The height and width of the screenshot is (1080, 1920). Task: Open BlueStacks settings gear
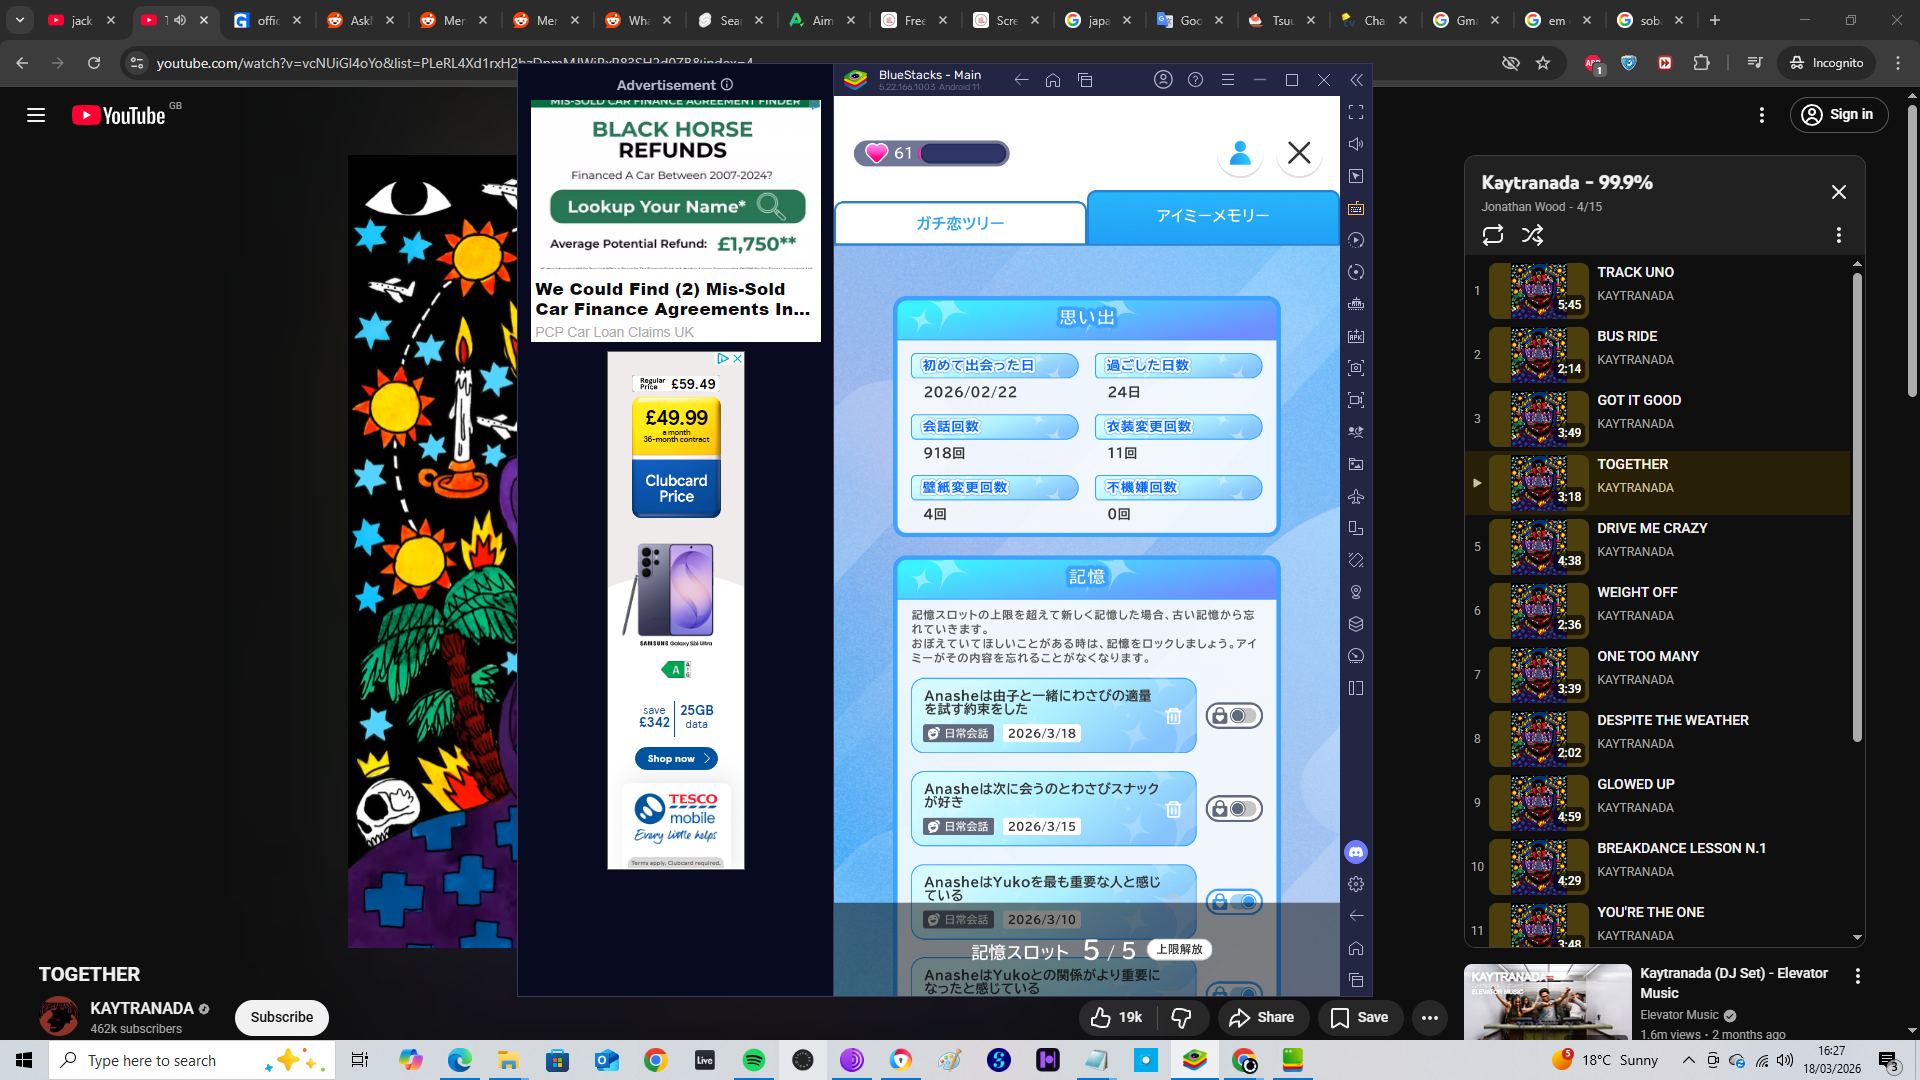click(1356, 884)
